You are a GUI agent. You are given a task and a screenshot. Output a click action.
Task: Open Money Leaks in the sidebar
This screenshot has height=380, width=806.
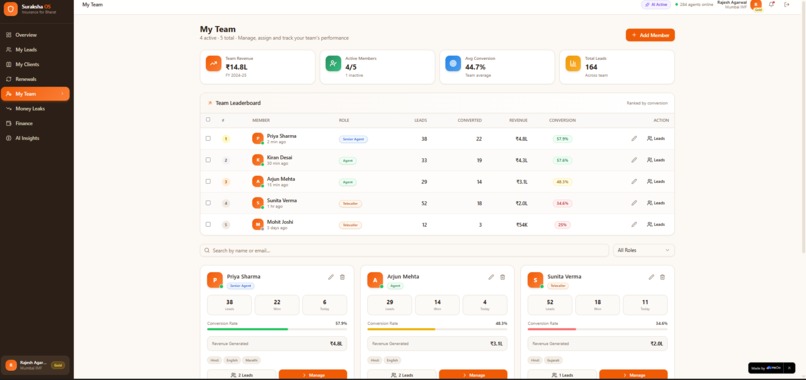tap(35, 108)
